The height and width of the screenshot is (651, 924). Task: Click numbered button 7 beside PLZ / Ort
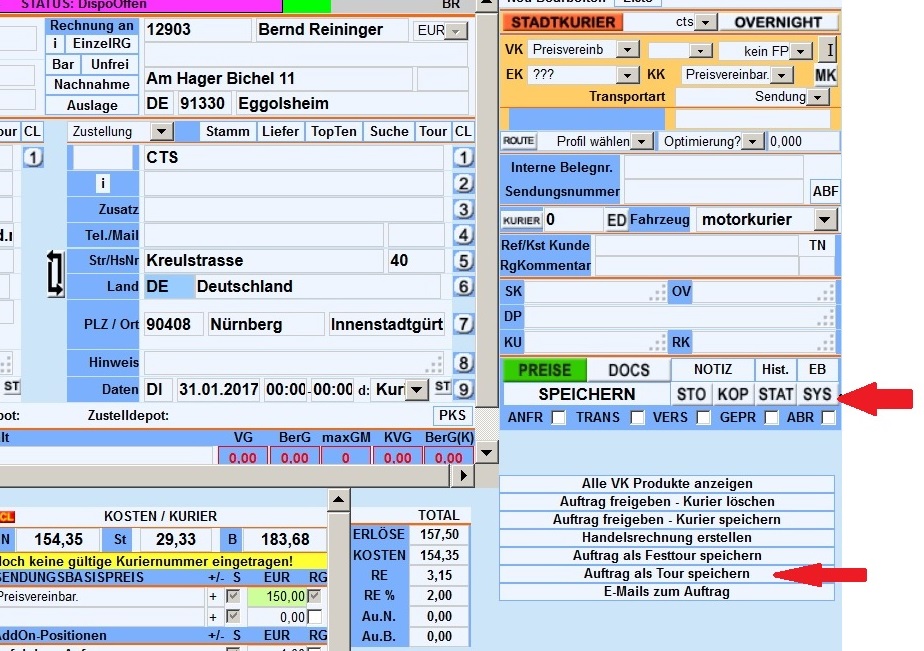pos(463,323)
